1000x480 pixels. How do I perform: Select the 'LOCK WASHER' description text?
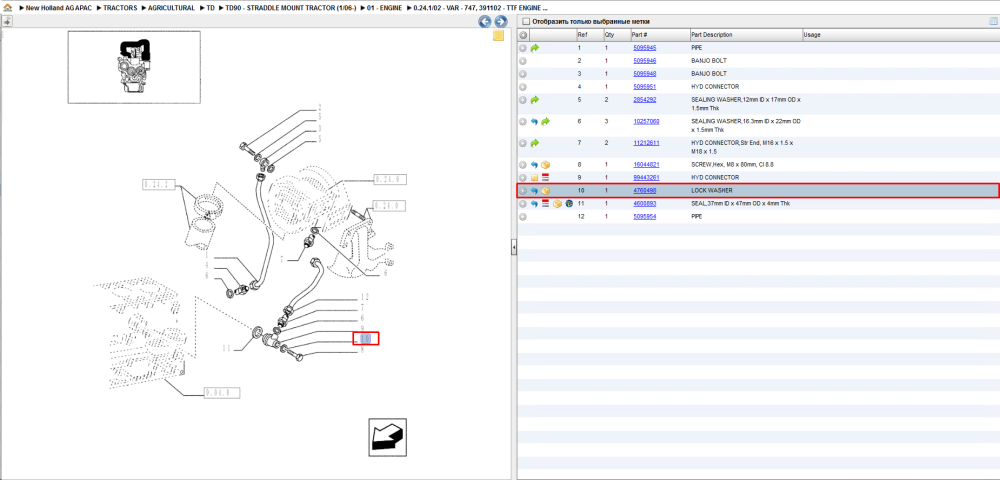tap(712, 191)
